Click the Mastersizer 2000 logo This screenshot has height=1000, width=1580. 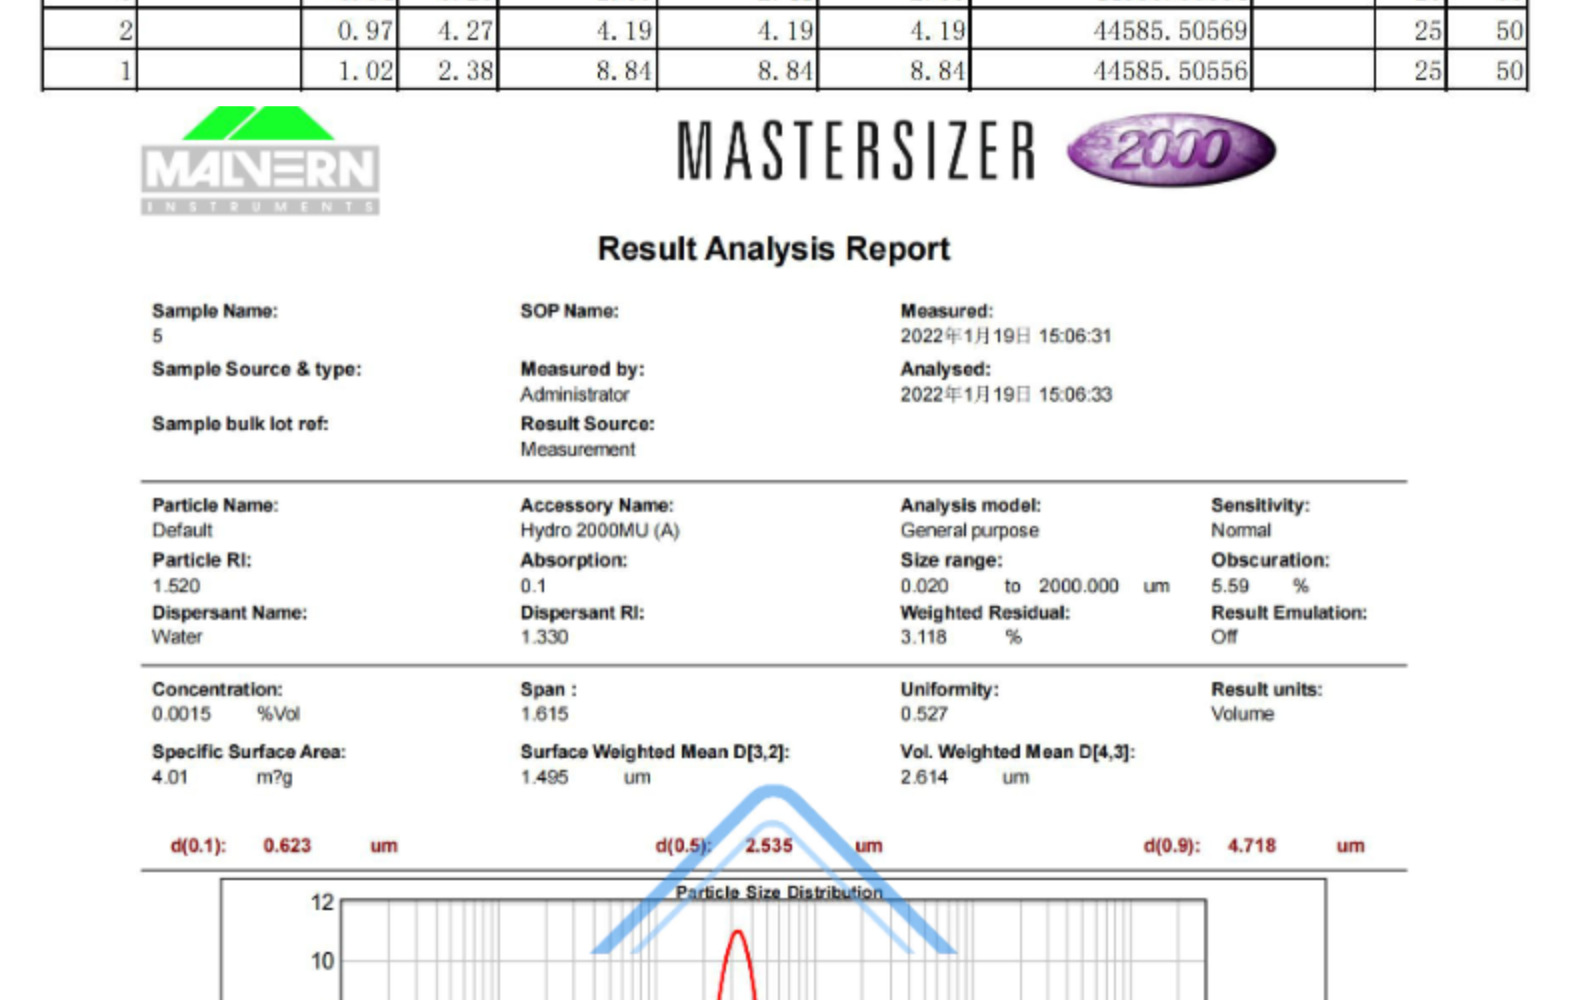[976, 150]
